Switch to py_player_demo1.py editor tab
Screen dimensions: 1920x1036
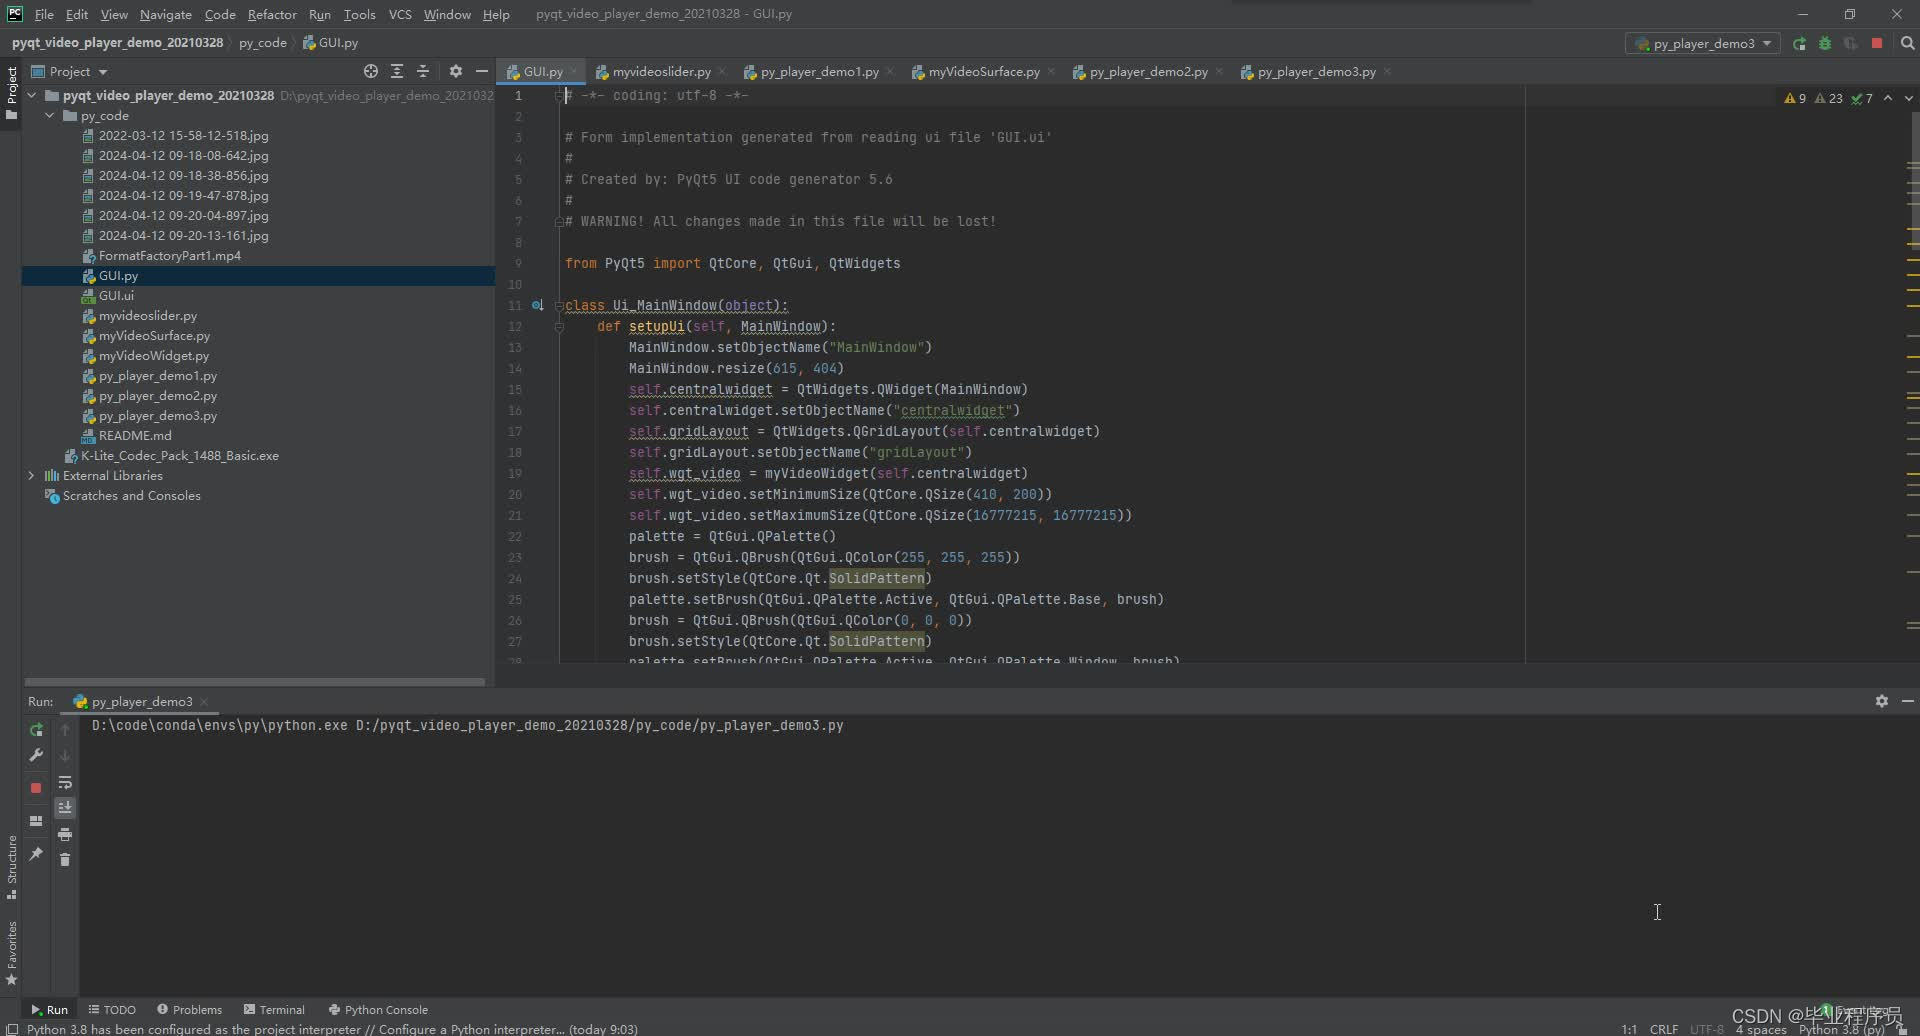819,71
